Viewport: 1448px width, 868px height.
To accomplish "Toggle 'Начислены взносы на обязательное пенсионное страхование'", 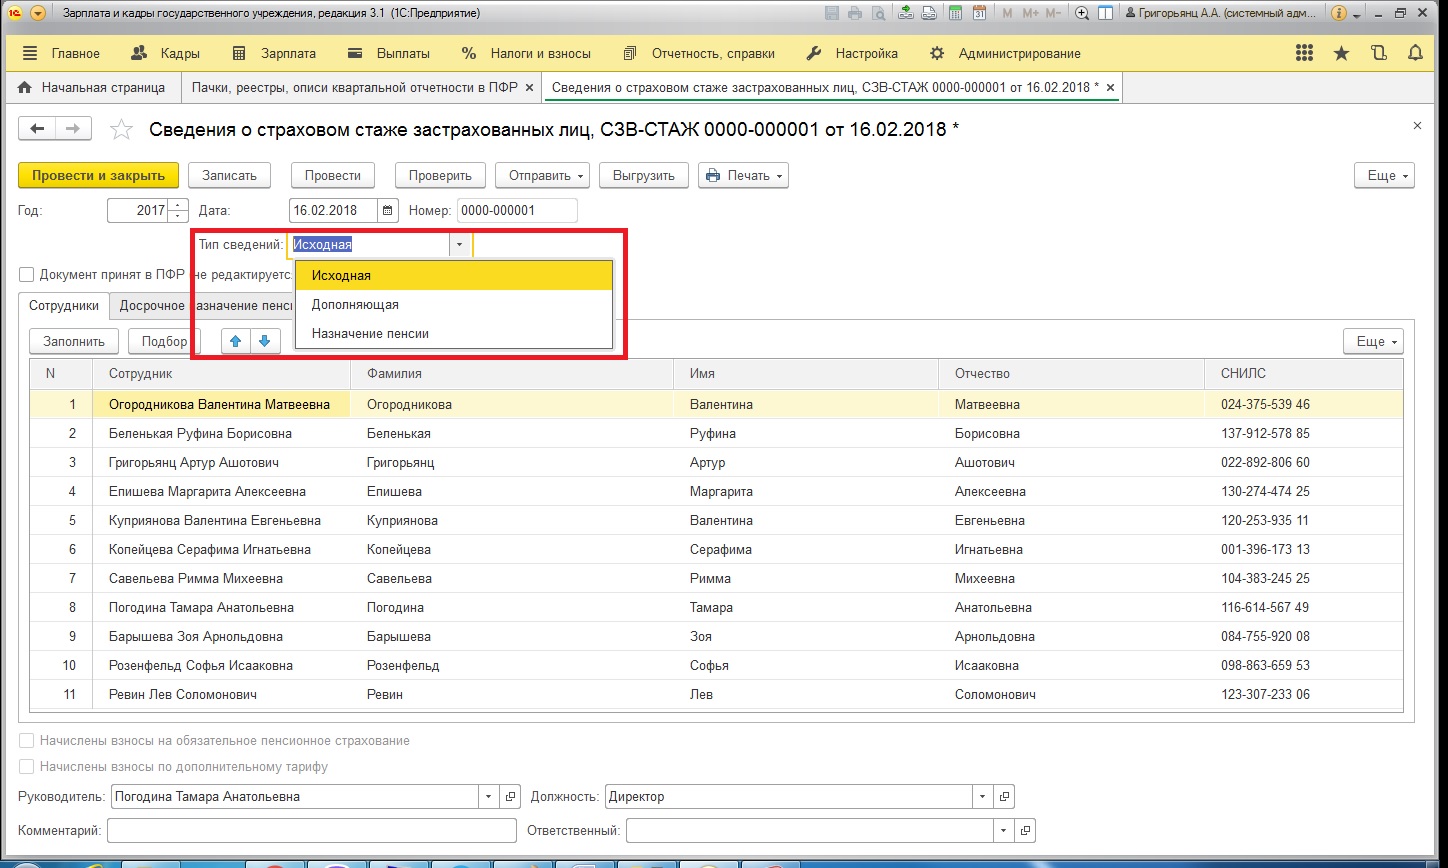I will coord(27,741).
